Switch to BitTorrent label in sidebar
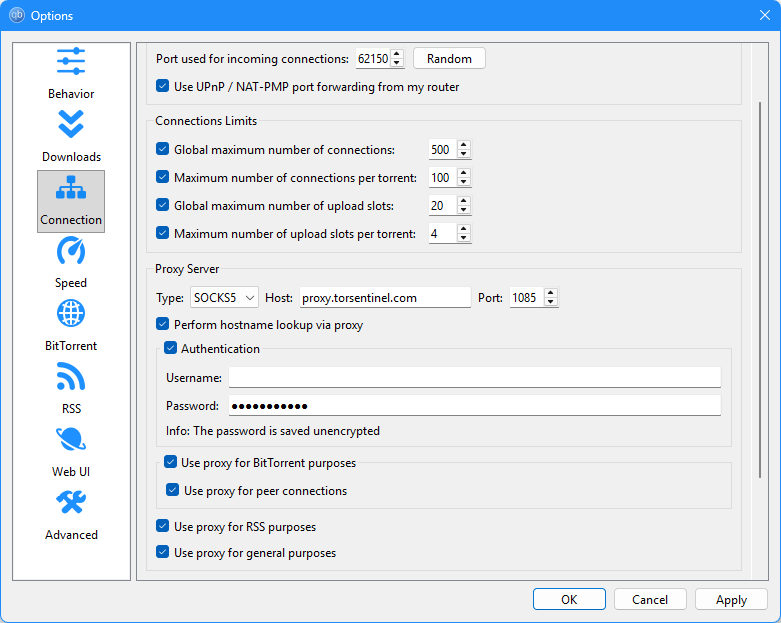Image resolution: width=781 pixels, height=623 pixels. pyautogui.click(x=71, y=346)
